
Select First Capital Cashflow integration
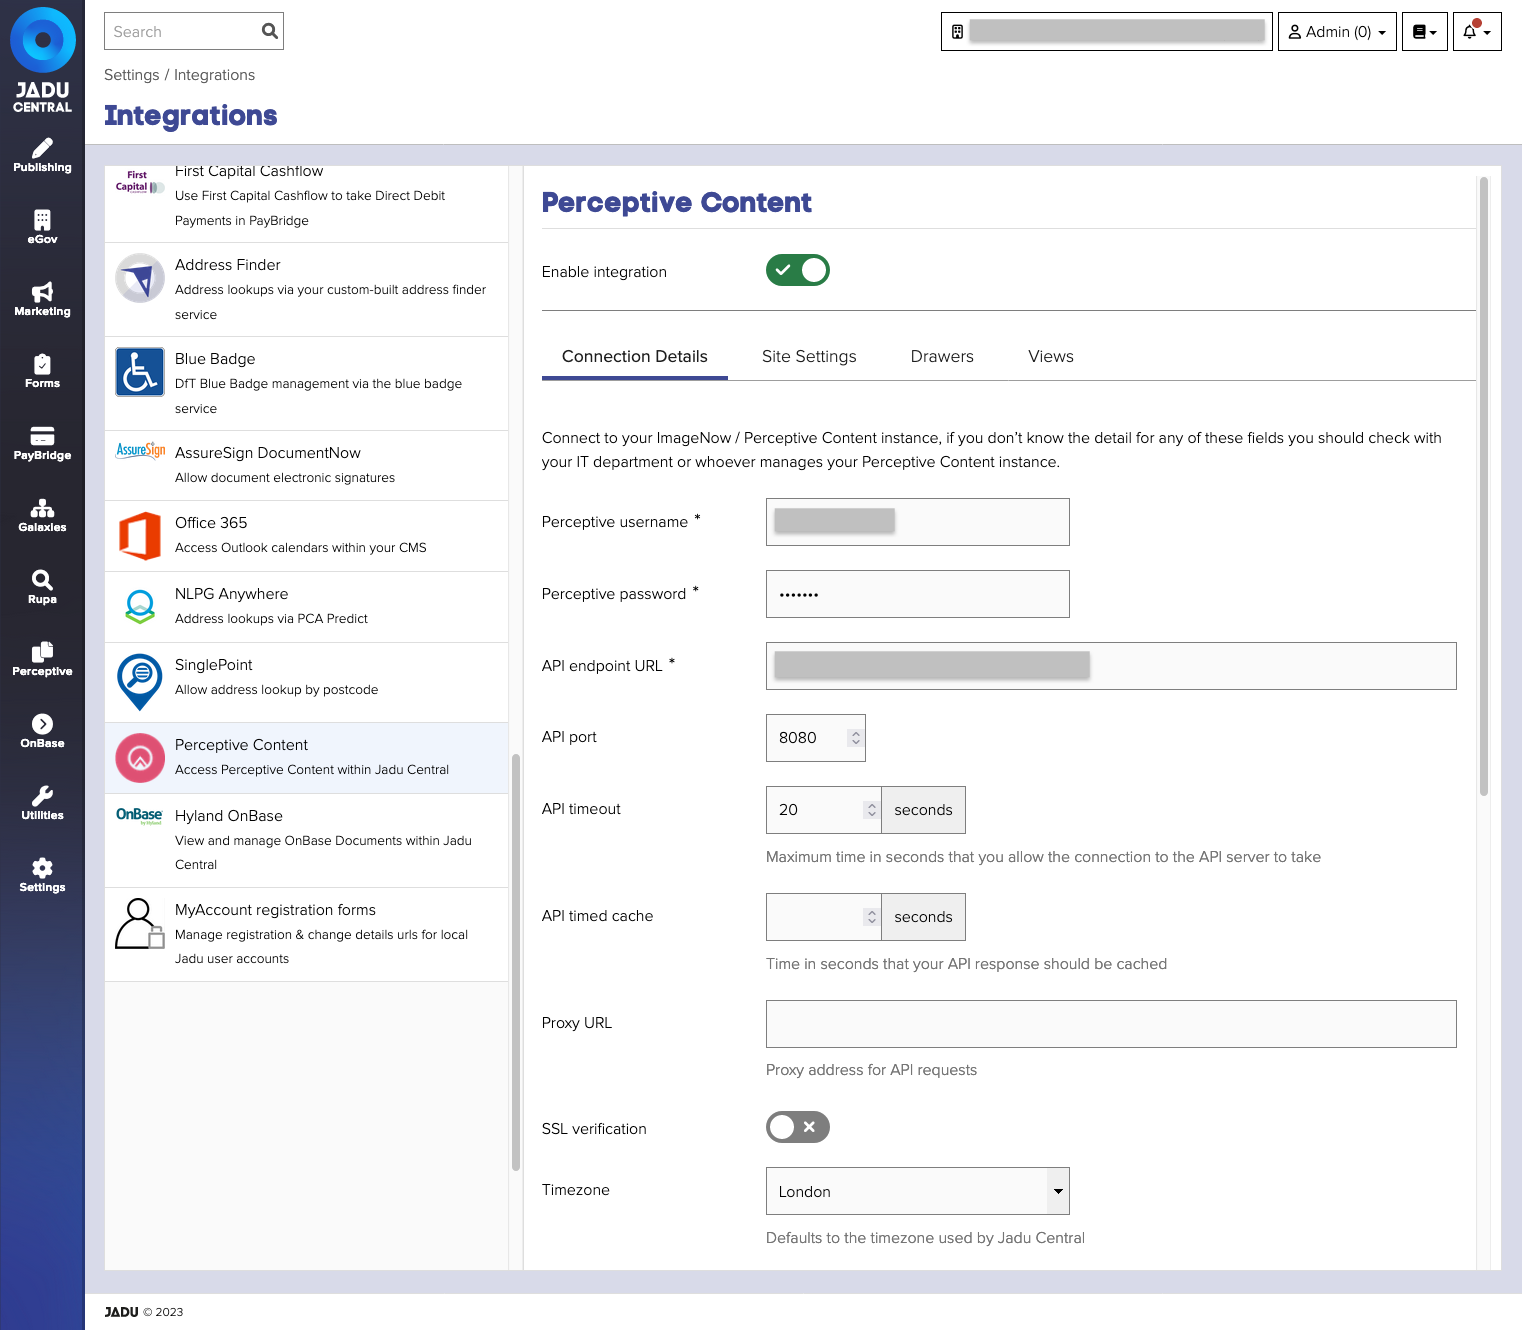[306, 202]
